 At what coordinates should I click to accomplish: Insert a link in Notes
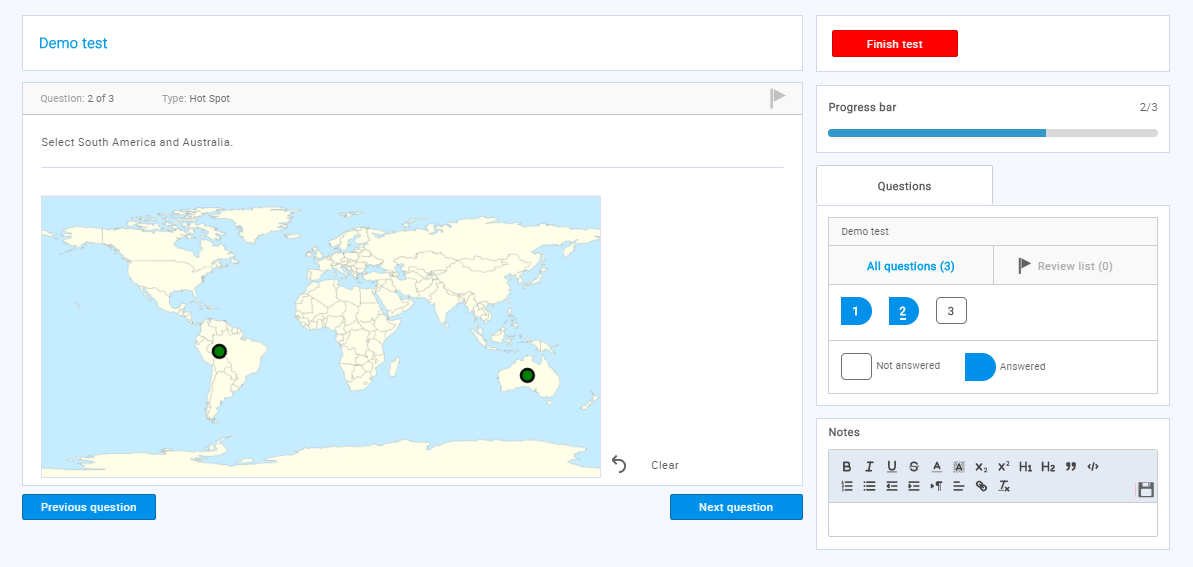pyautogui.click(x=981, y=486)
